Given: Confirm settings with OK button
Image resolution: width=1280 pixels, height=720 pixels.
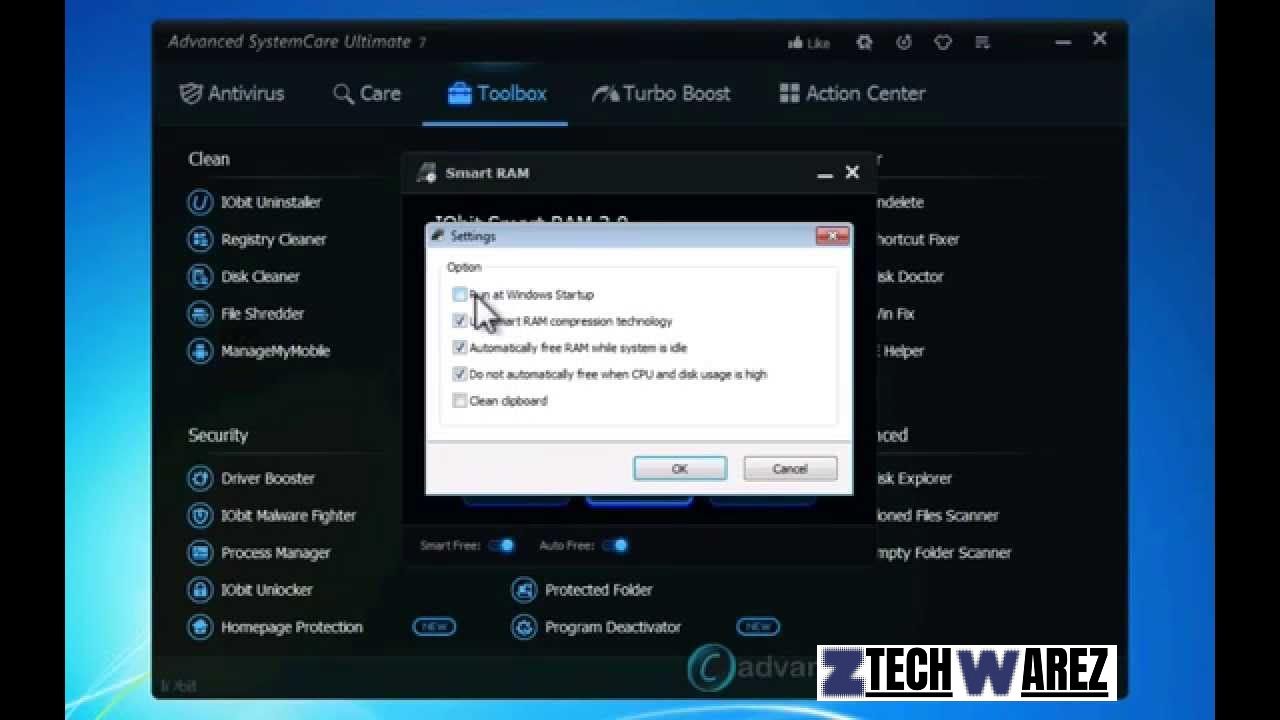Looking at the screenshot, I should (680, 468).
